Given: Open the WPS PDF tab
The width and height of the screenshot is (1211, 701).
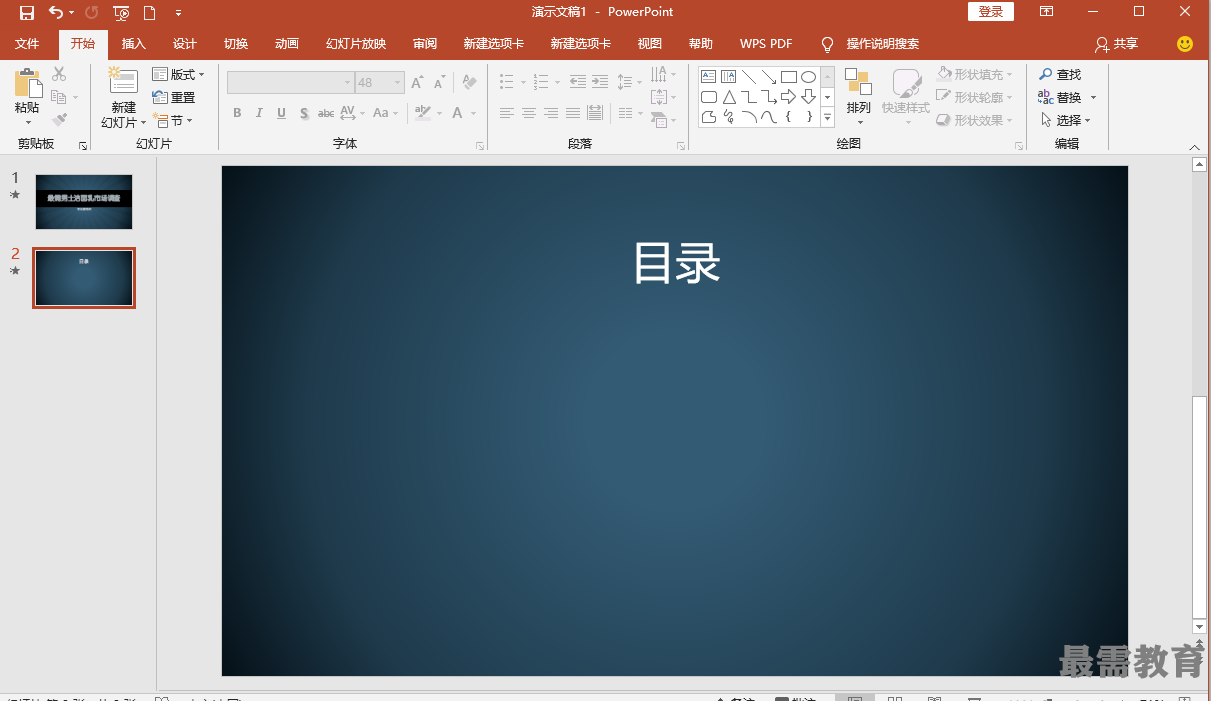Looking at the screenshot, I should tap(766, 44).
